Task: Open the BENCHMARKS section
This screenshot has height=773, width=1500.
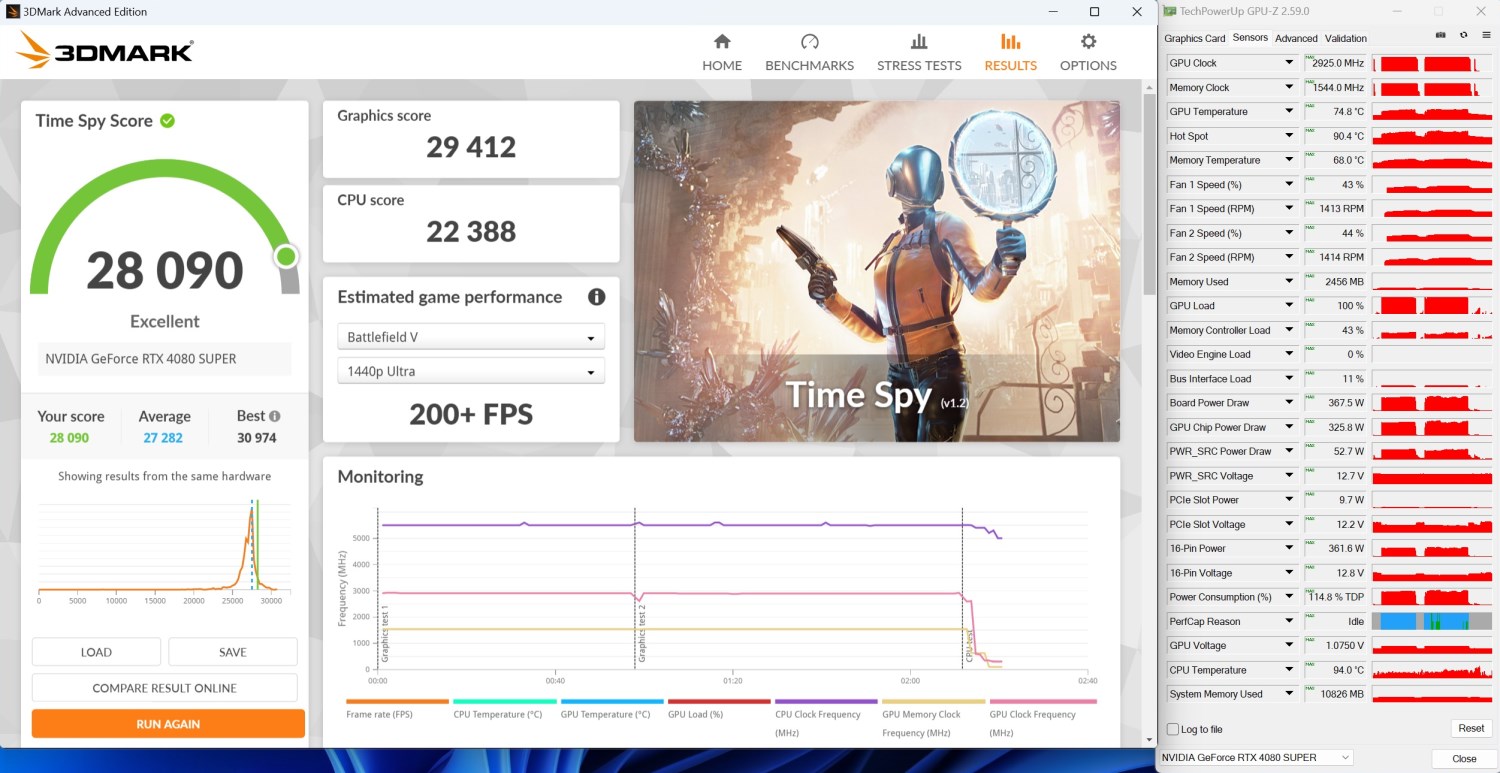Action: coord(809,53)
